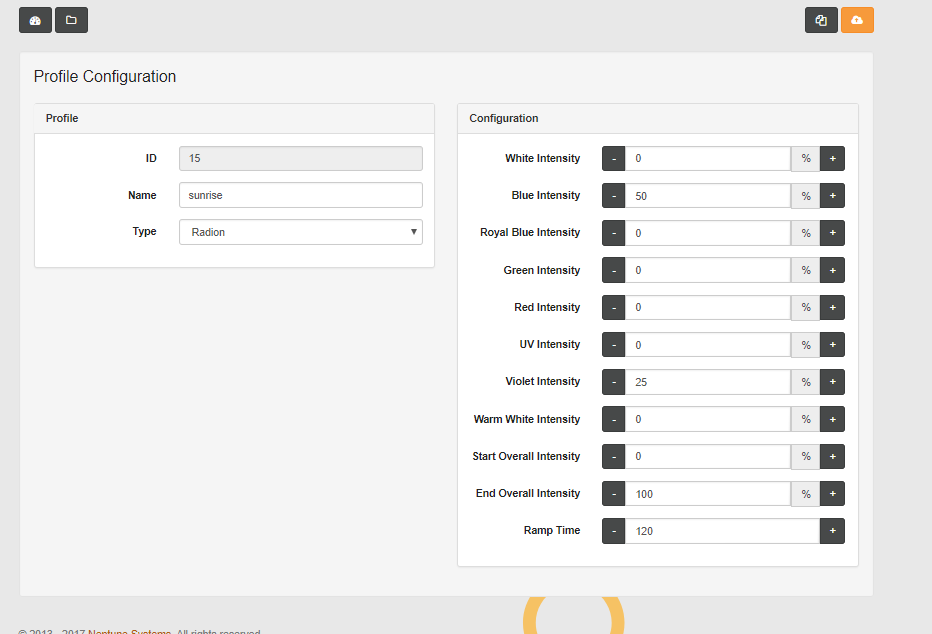Select the Blue Intensity input showing 50
The image size is (932, 634).
coord(708,195)
